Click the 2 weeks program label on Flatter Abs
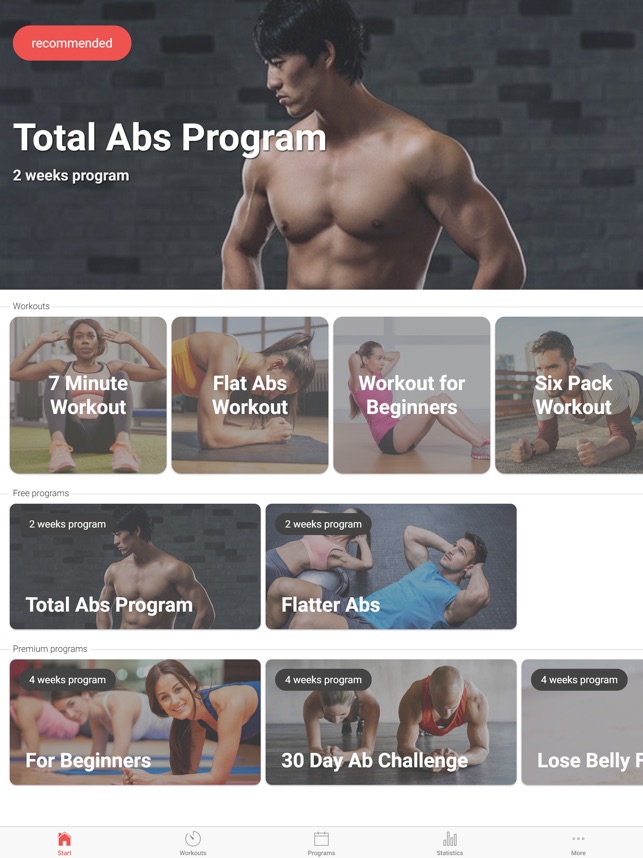This screenshot has height=858, width=643. pos(323,524)
